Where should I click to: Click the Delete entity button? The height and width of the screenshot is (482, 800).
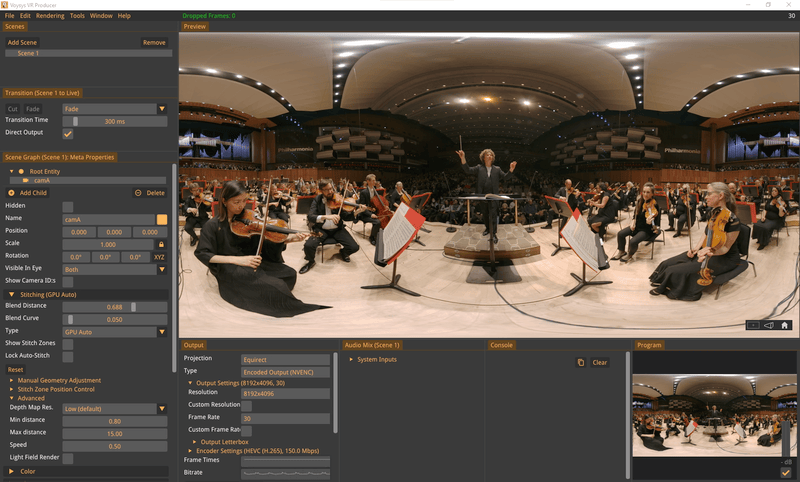click(149, 193)
